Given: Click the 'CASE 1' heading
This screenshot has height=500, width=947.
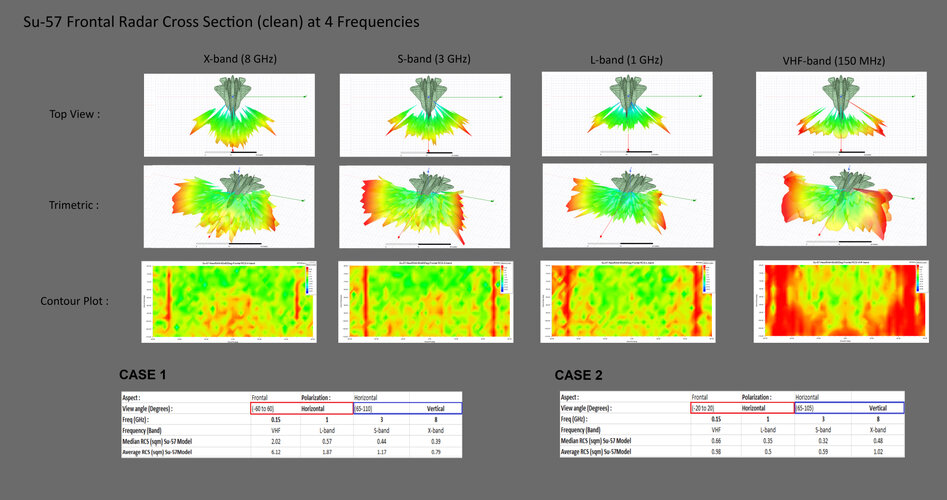Looking at the screenshot, I should point(143,375).
